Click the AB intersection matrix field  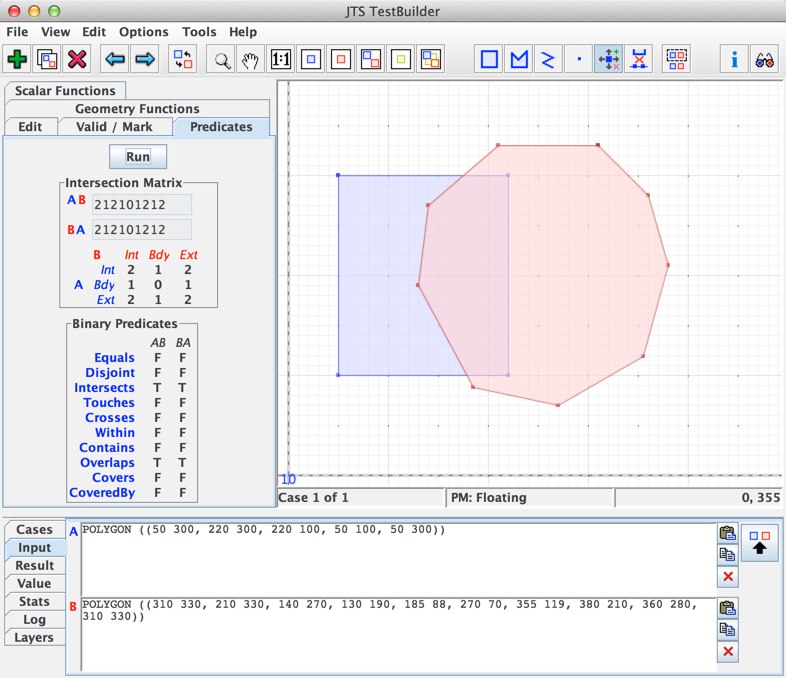coord(142,204)
